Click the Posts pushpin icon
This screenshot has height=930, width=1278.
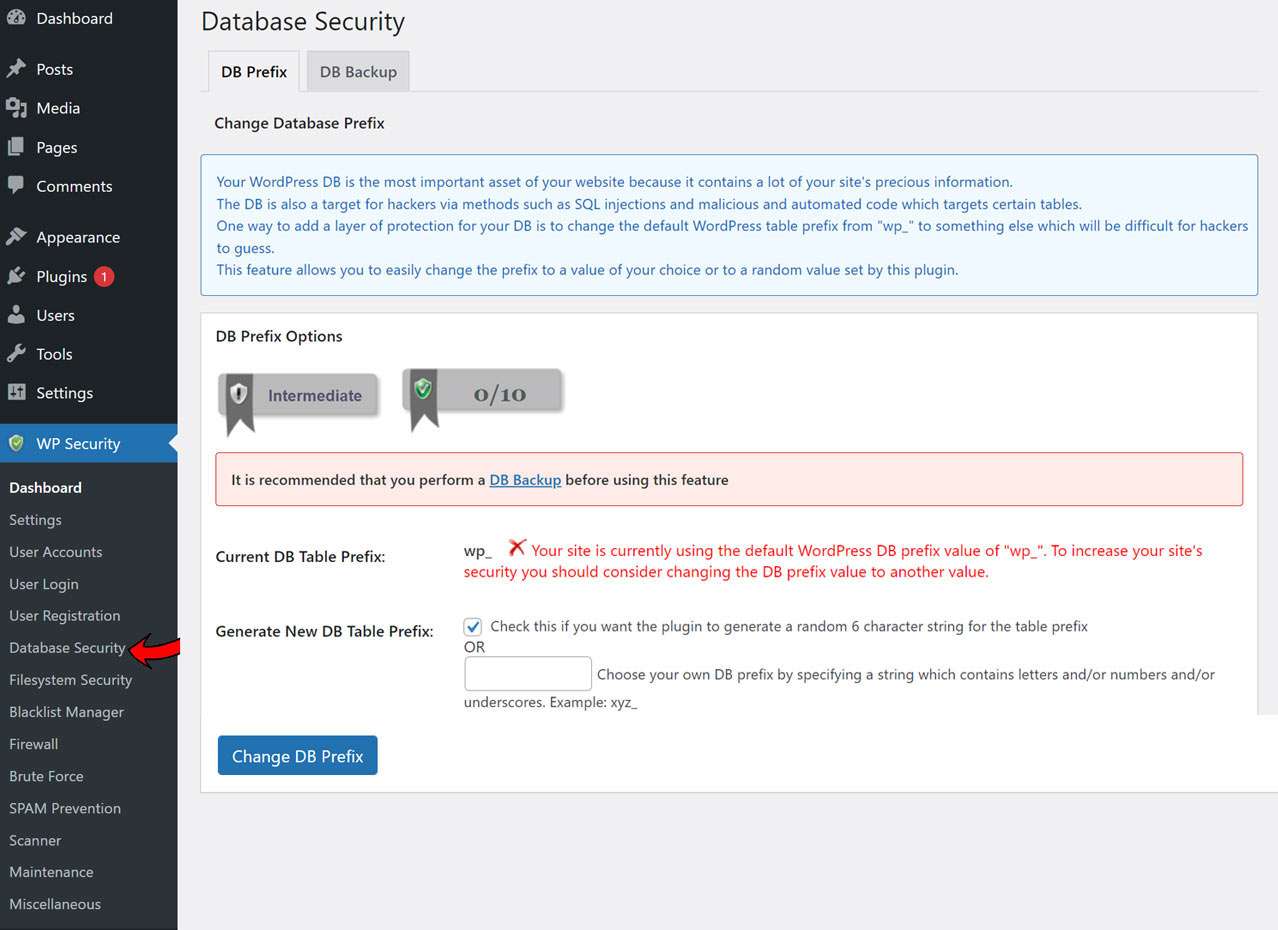coord(16,69)
